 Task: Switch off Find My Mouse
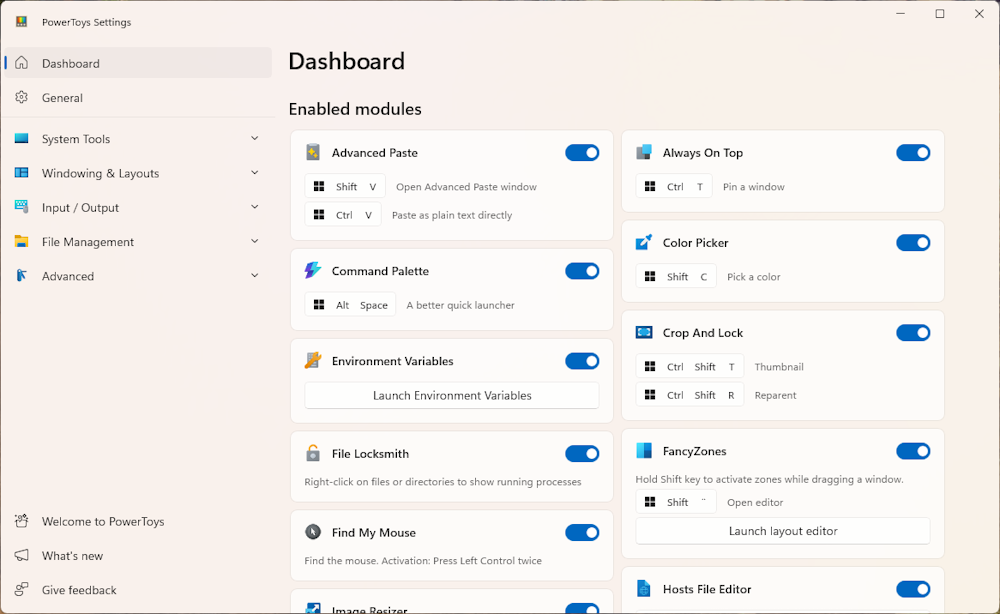(x=582, y=532)
